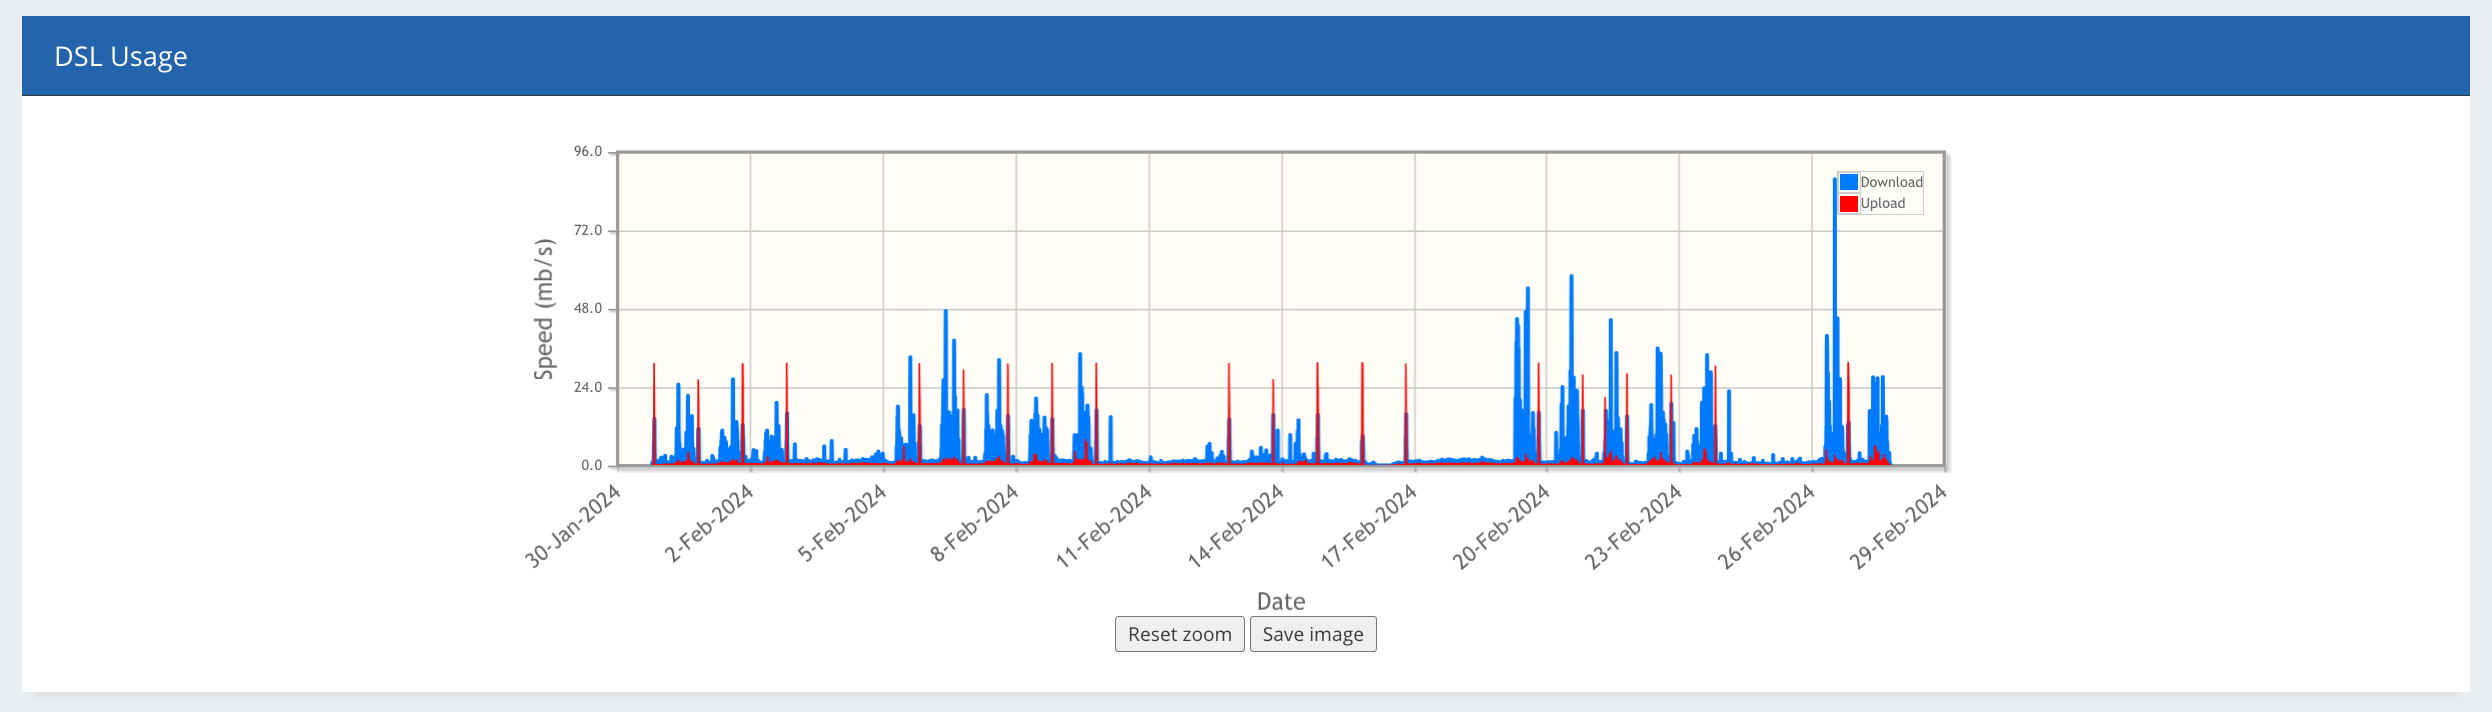Click the 0.0 speed axis value
2492x712 pixels.
pos(592,466)
